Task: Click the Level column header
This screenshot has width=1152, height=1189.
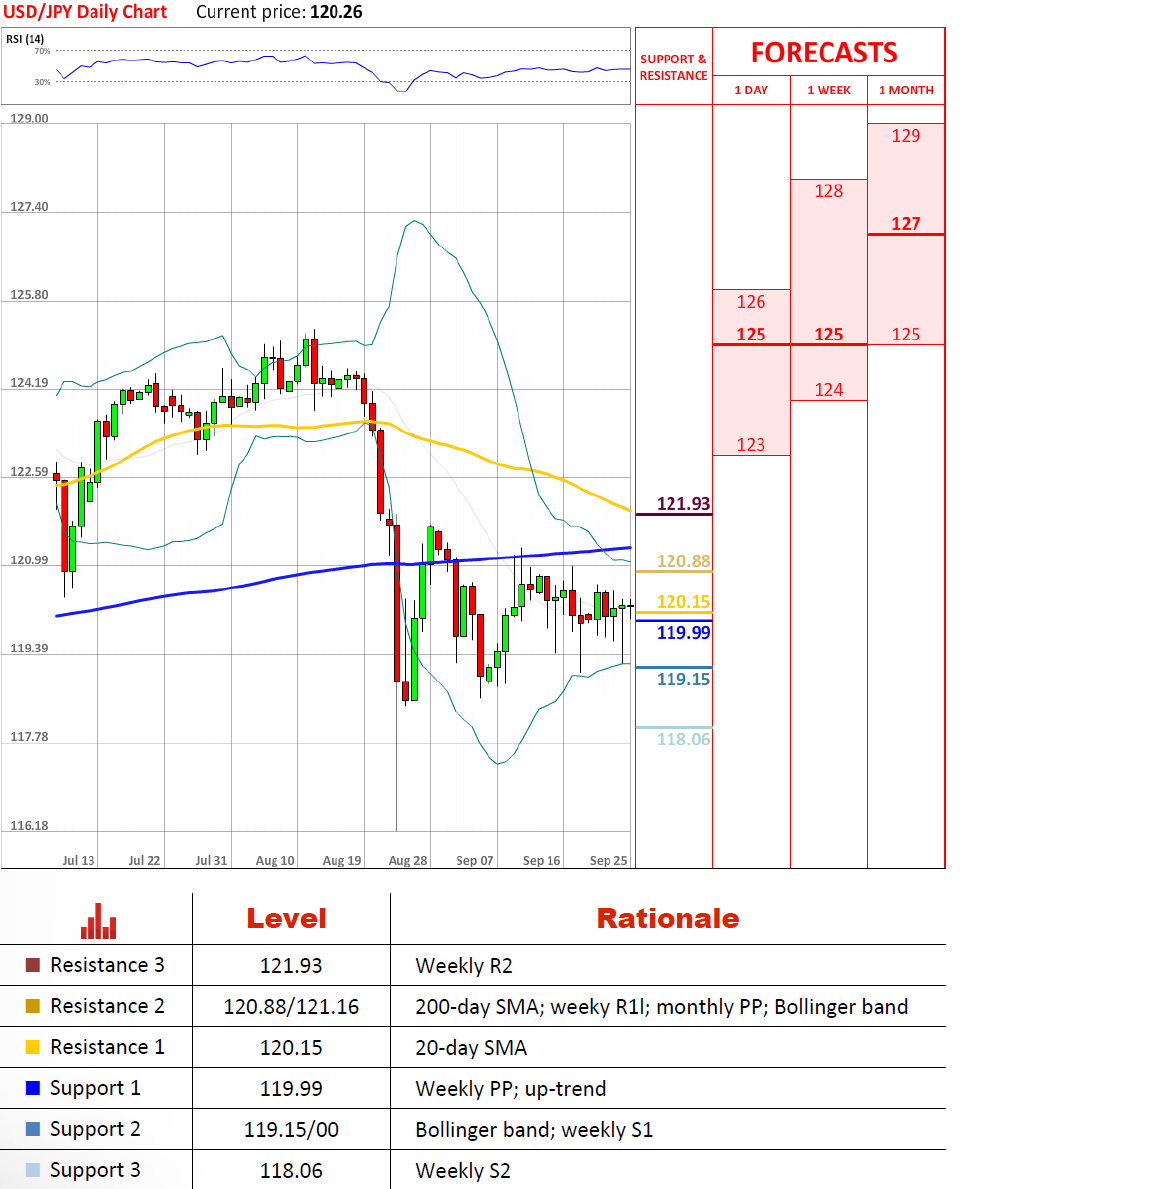Action: (x=287, y=918)
